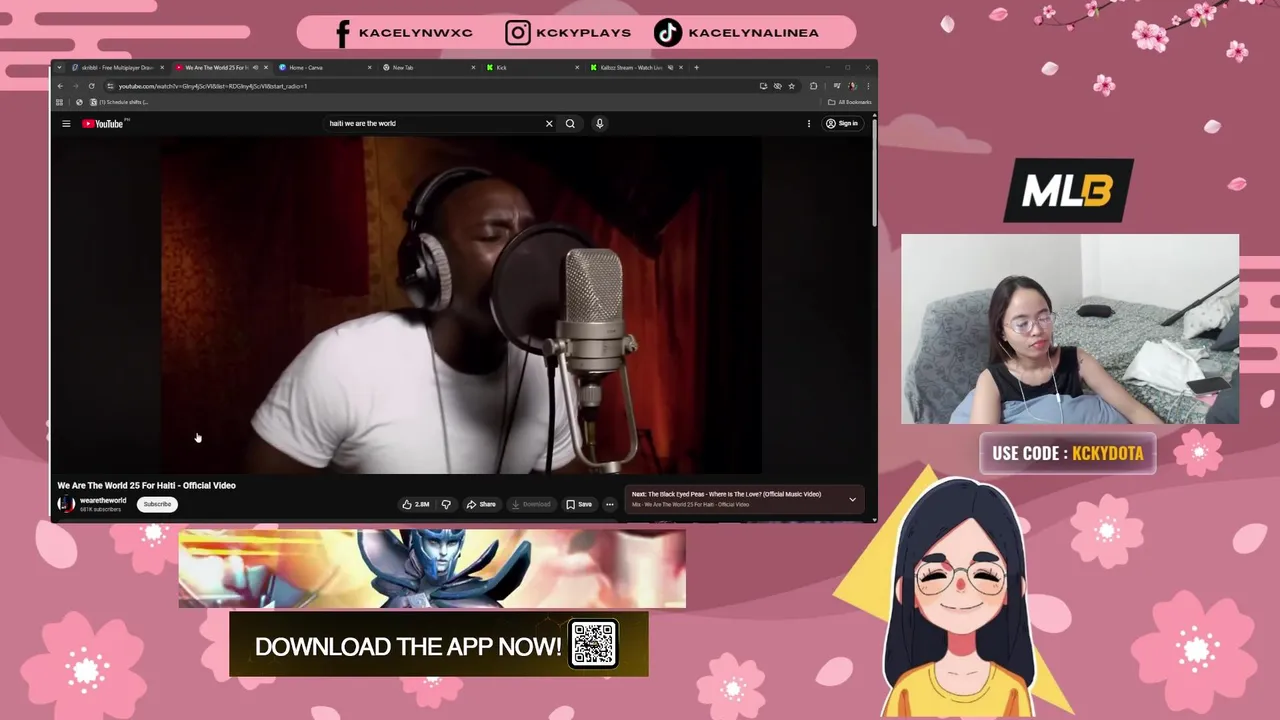Open more actions ellipsis below video

tap(609, 504)
